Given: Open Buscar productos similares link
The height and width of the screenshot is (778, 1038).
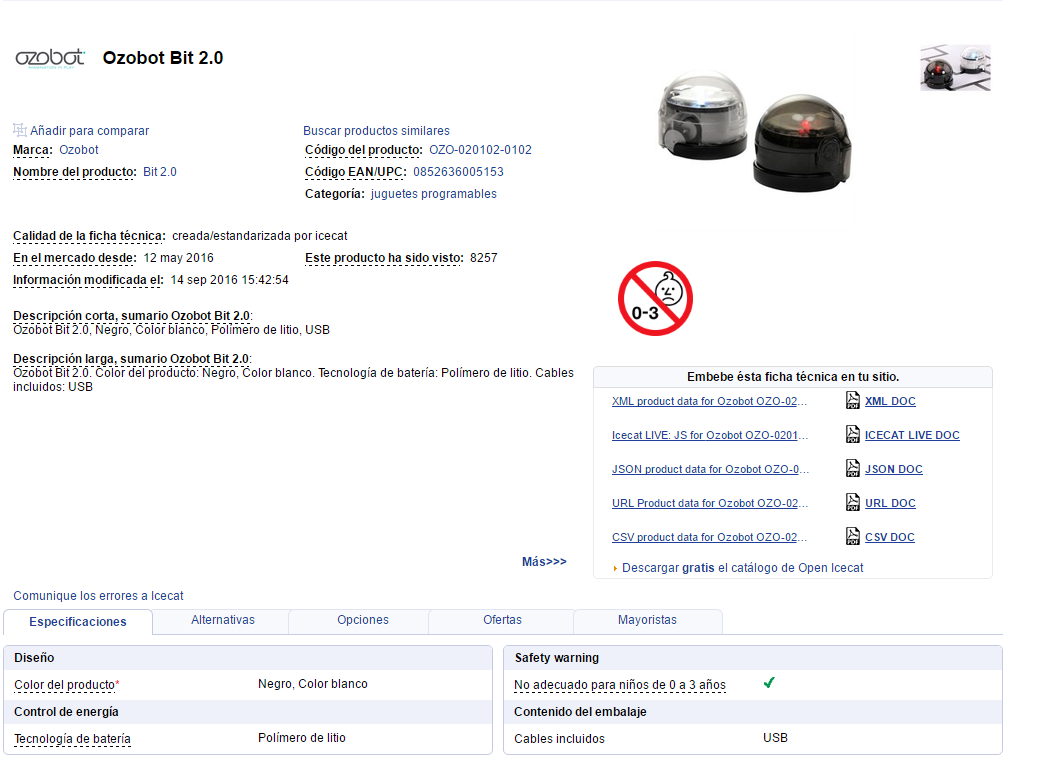Looking at the screenshot, I should [x=376, y=131].
